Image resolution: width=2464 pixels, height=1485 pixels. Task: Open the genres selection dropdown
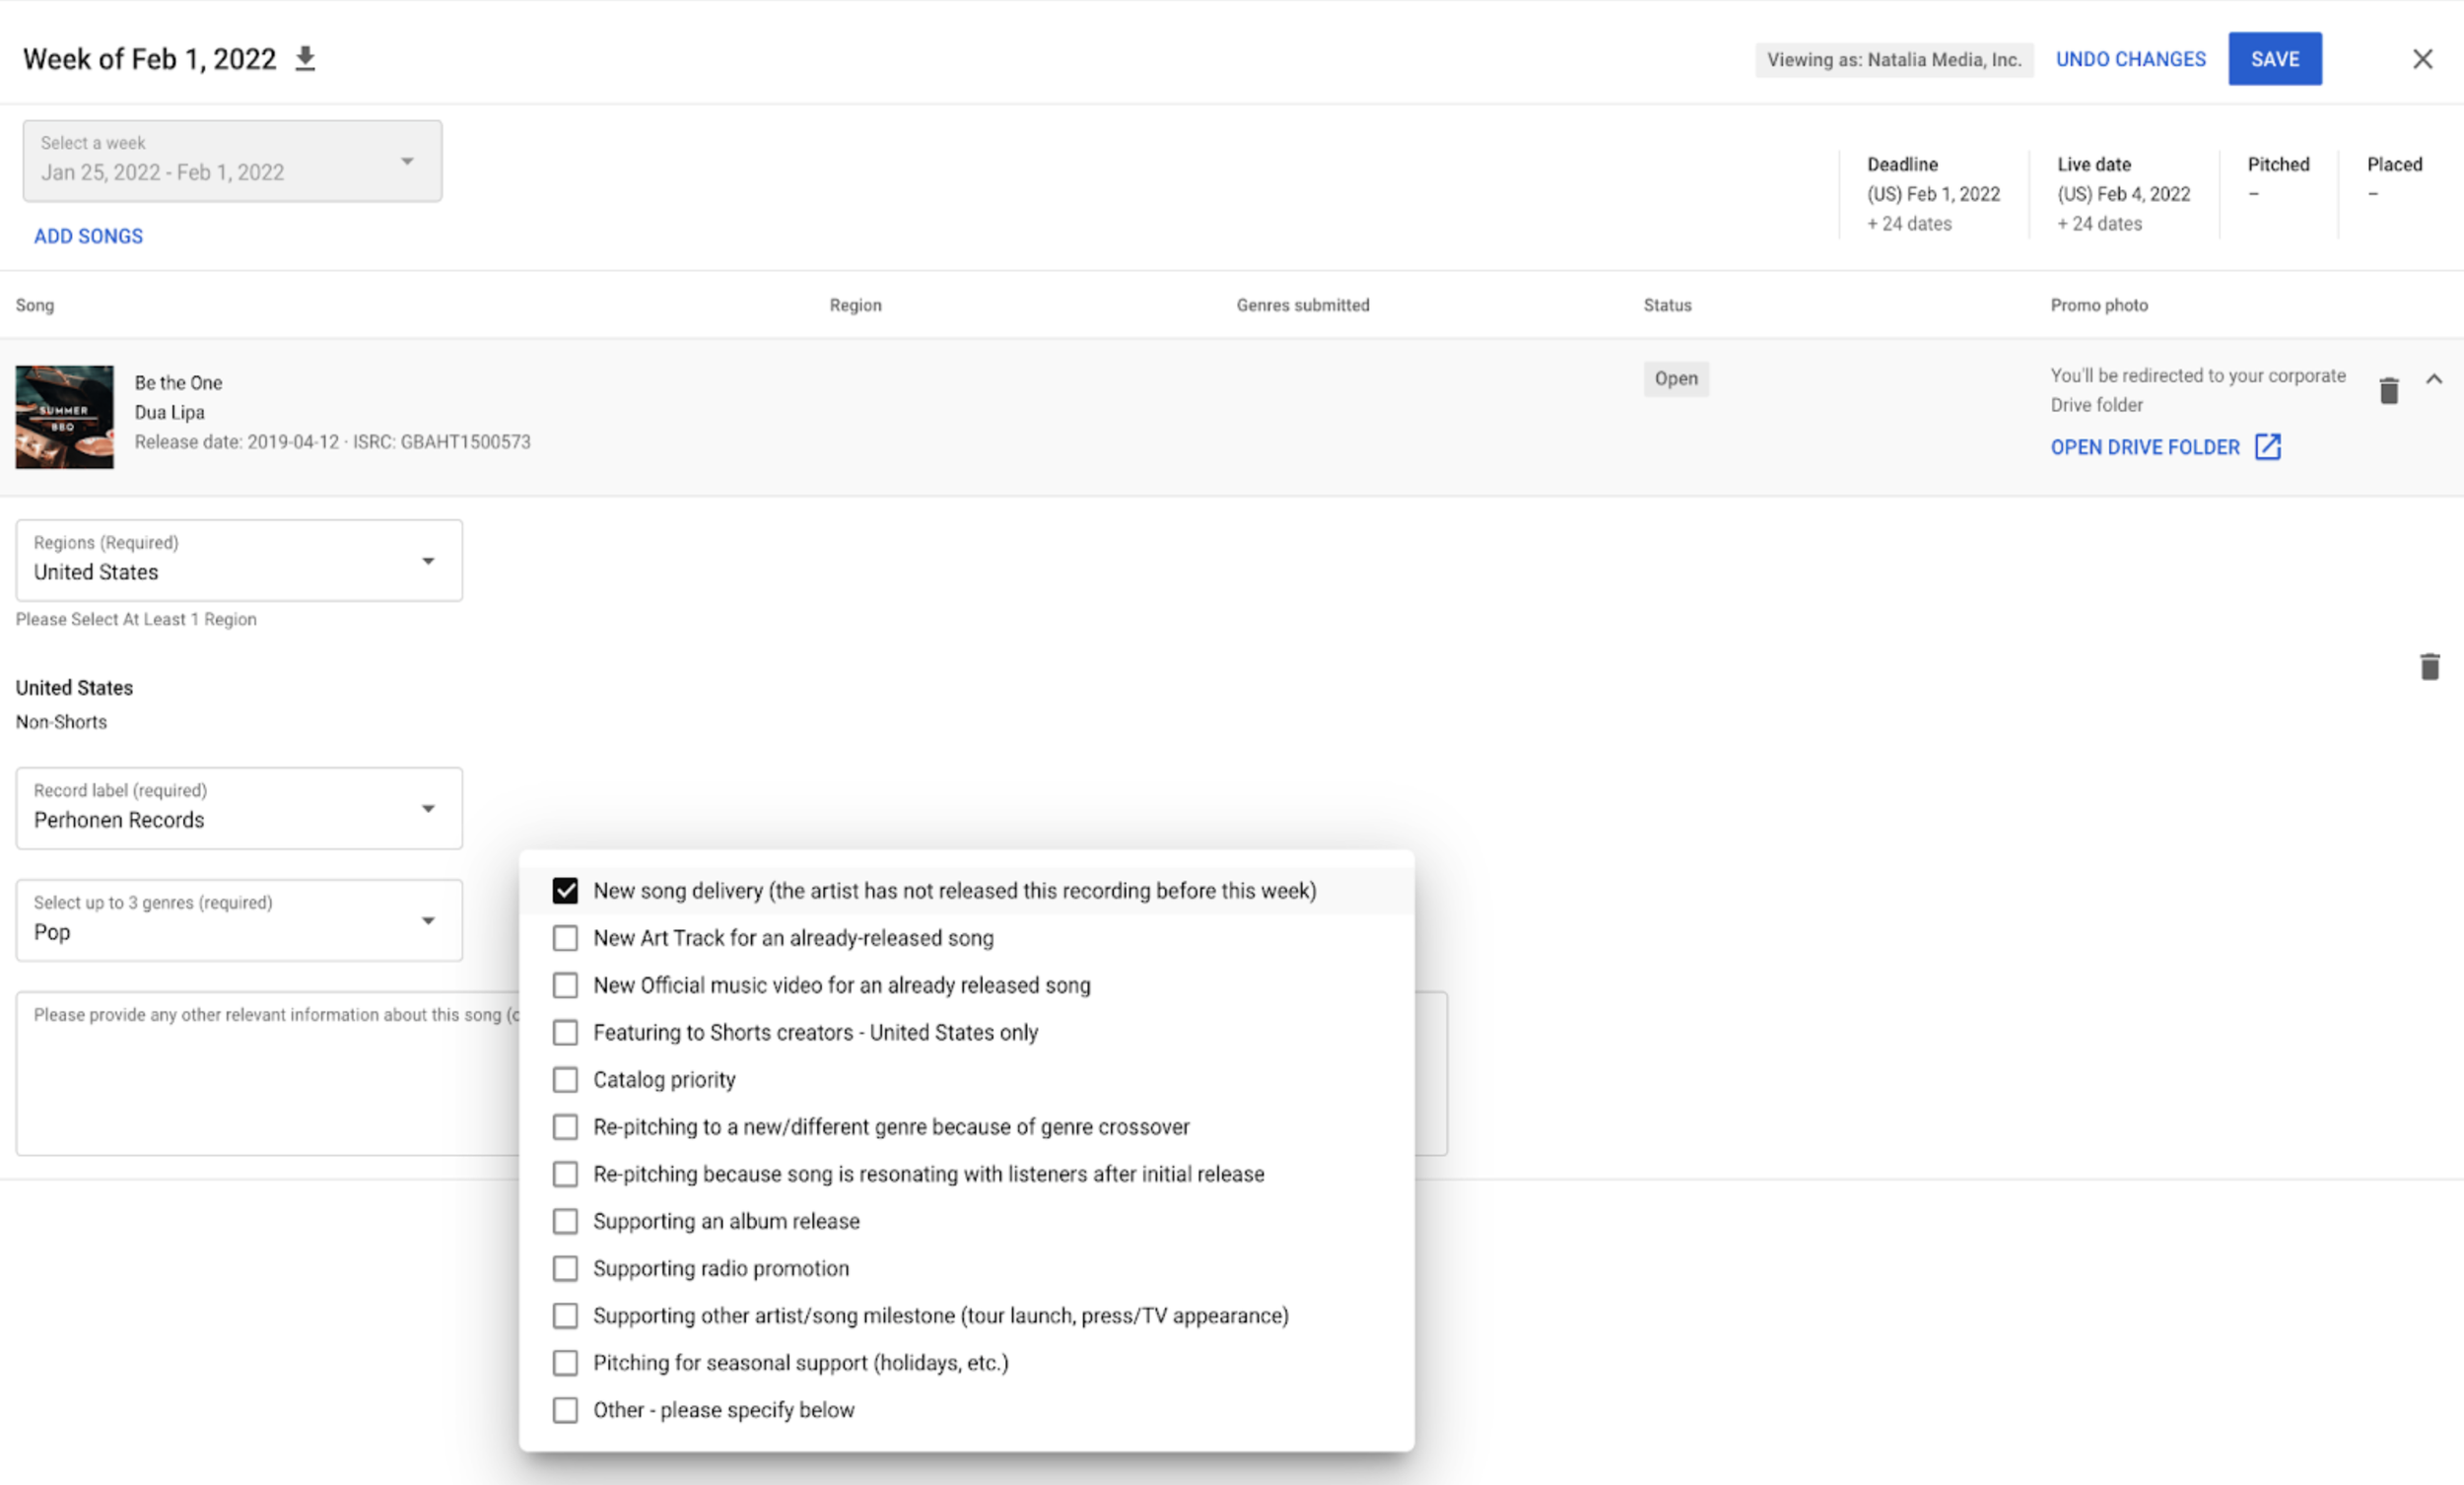238,920
